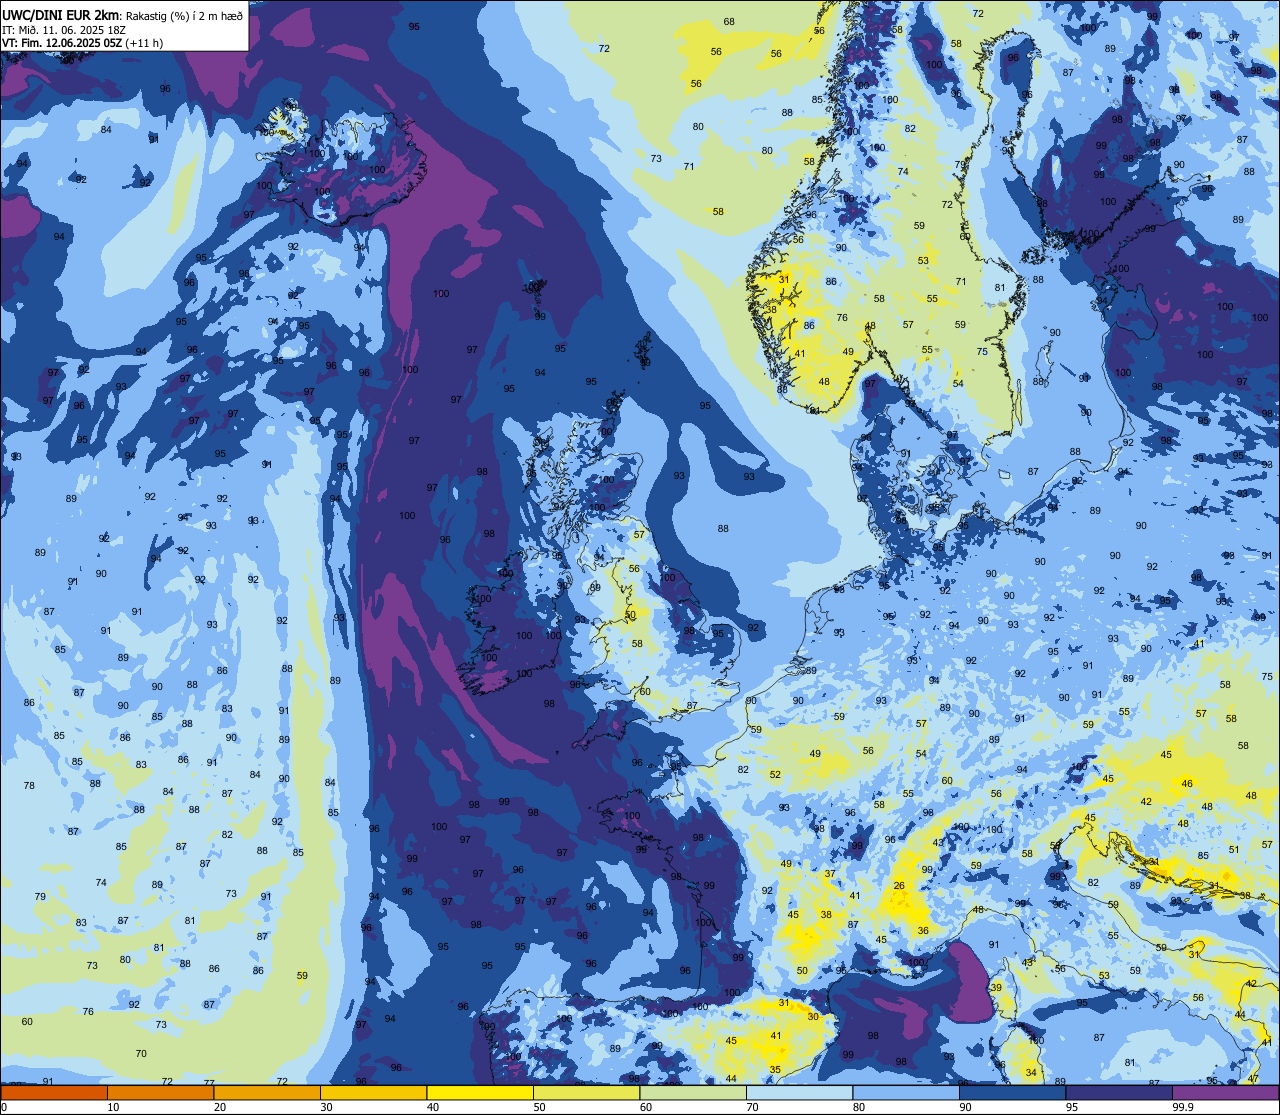
Task: Click the light green 60–70 legend swatch
Action: (x=693, y=1093)
